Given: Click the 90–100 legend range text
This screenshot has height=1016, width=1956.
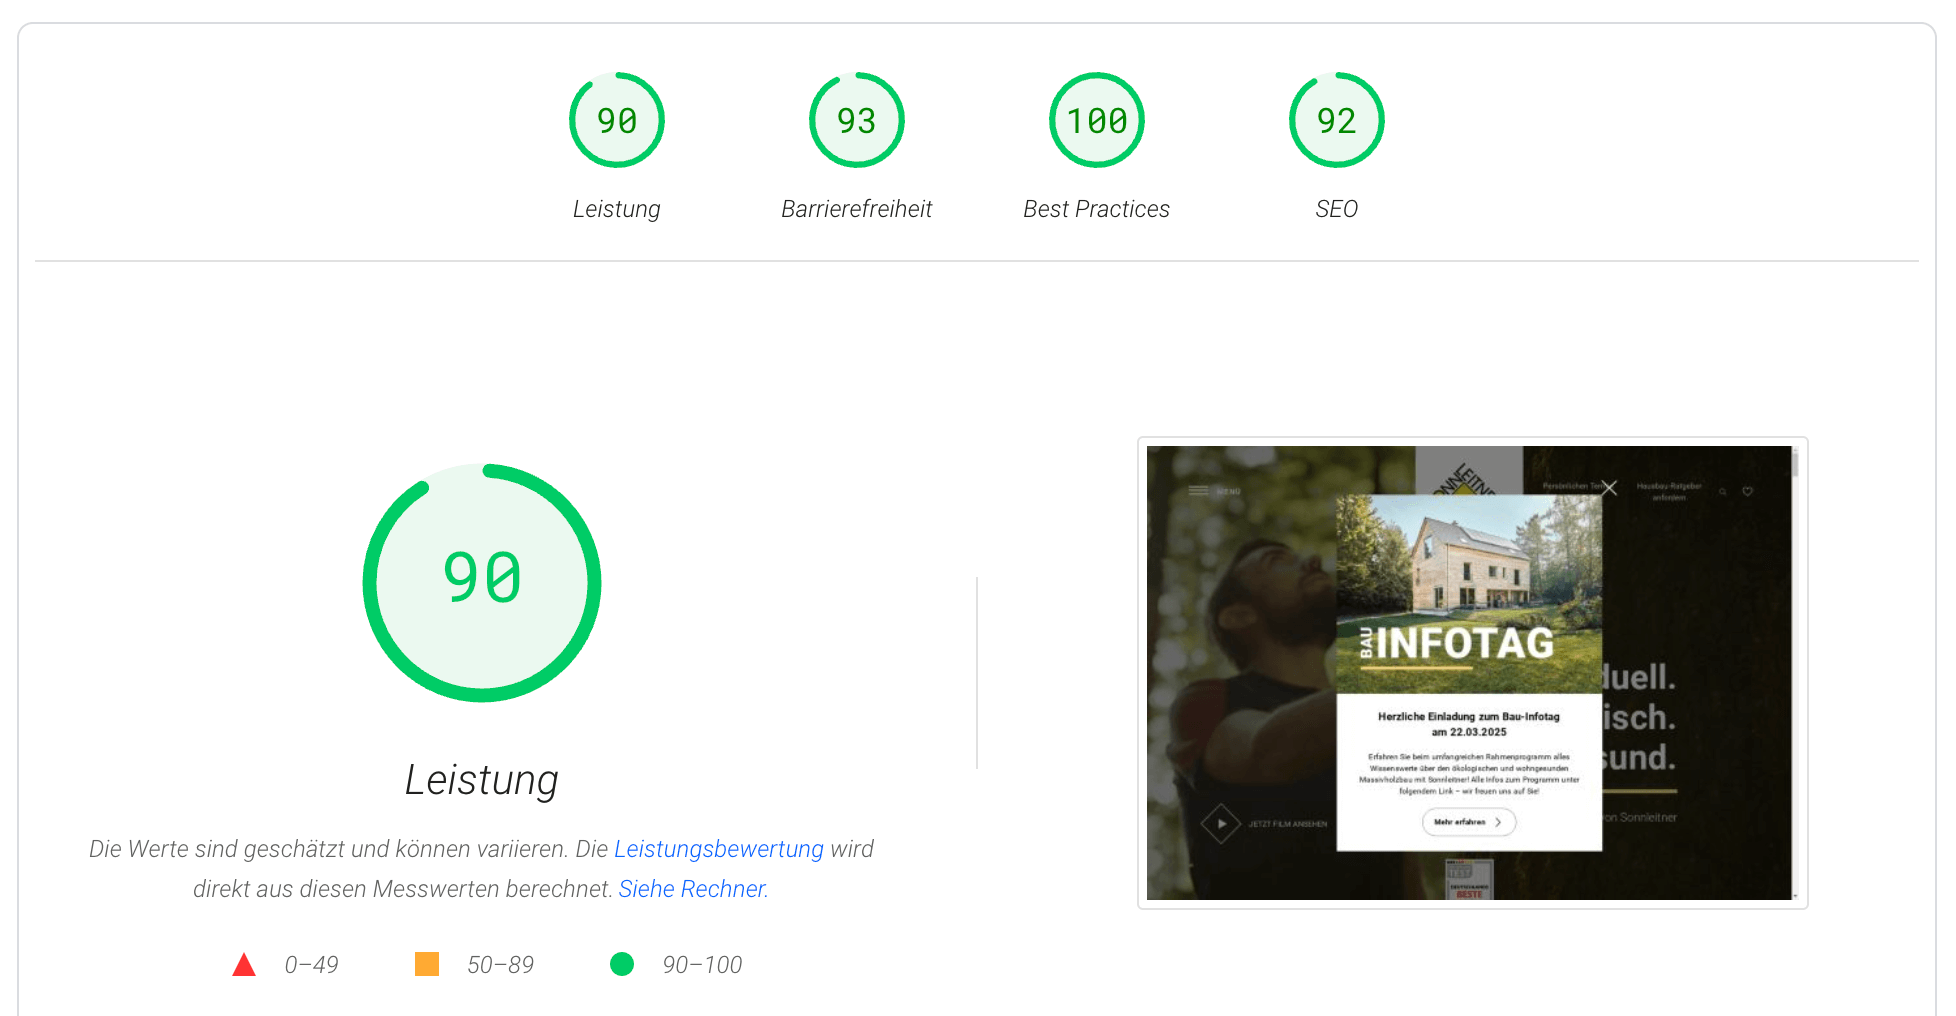Looking at the screenshot, I should [x=702, y=965].
